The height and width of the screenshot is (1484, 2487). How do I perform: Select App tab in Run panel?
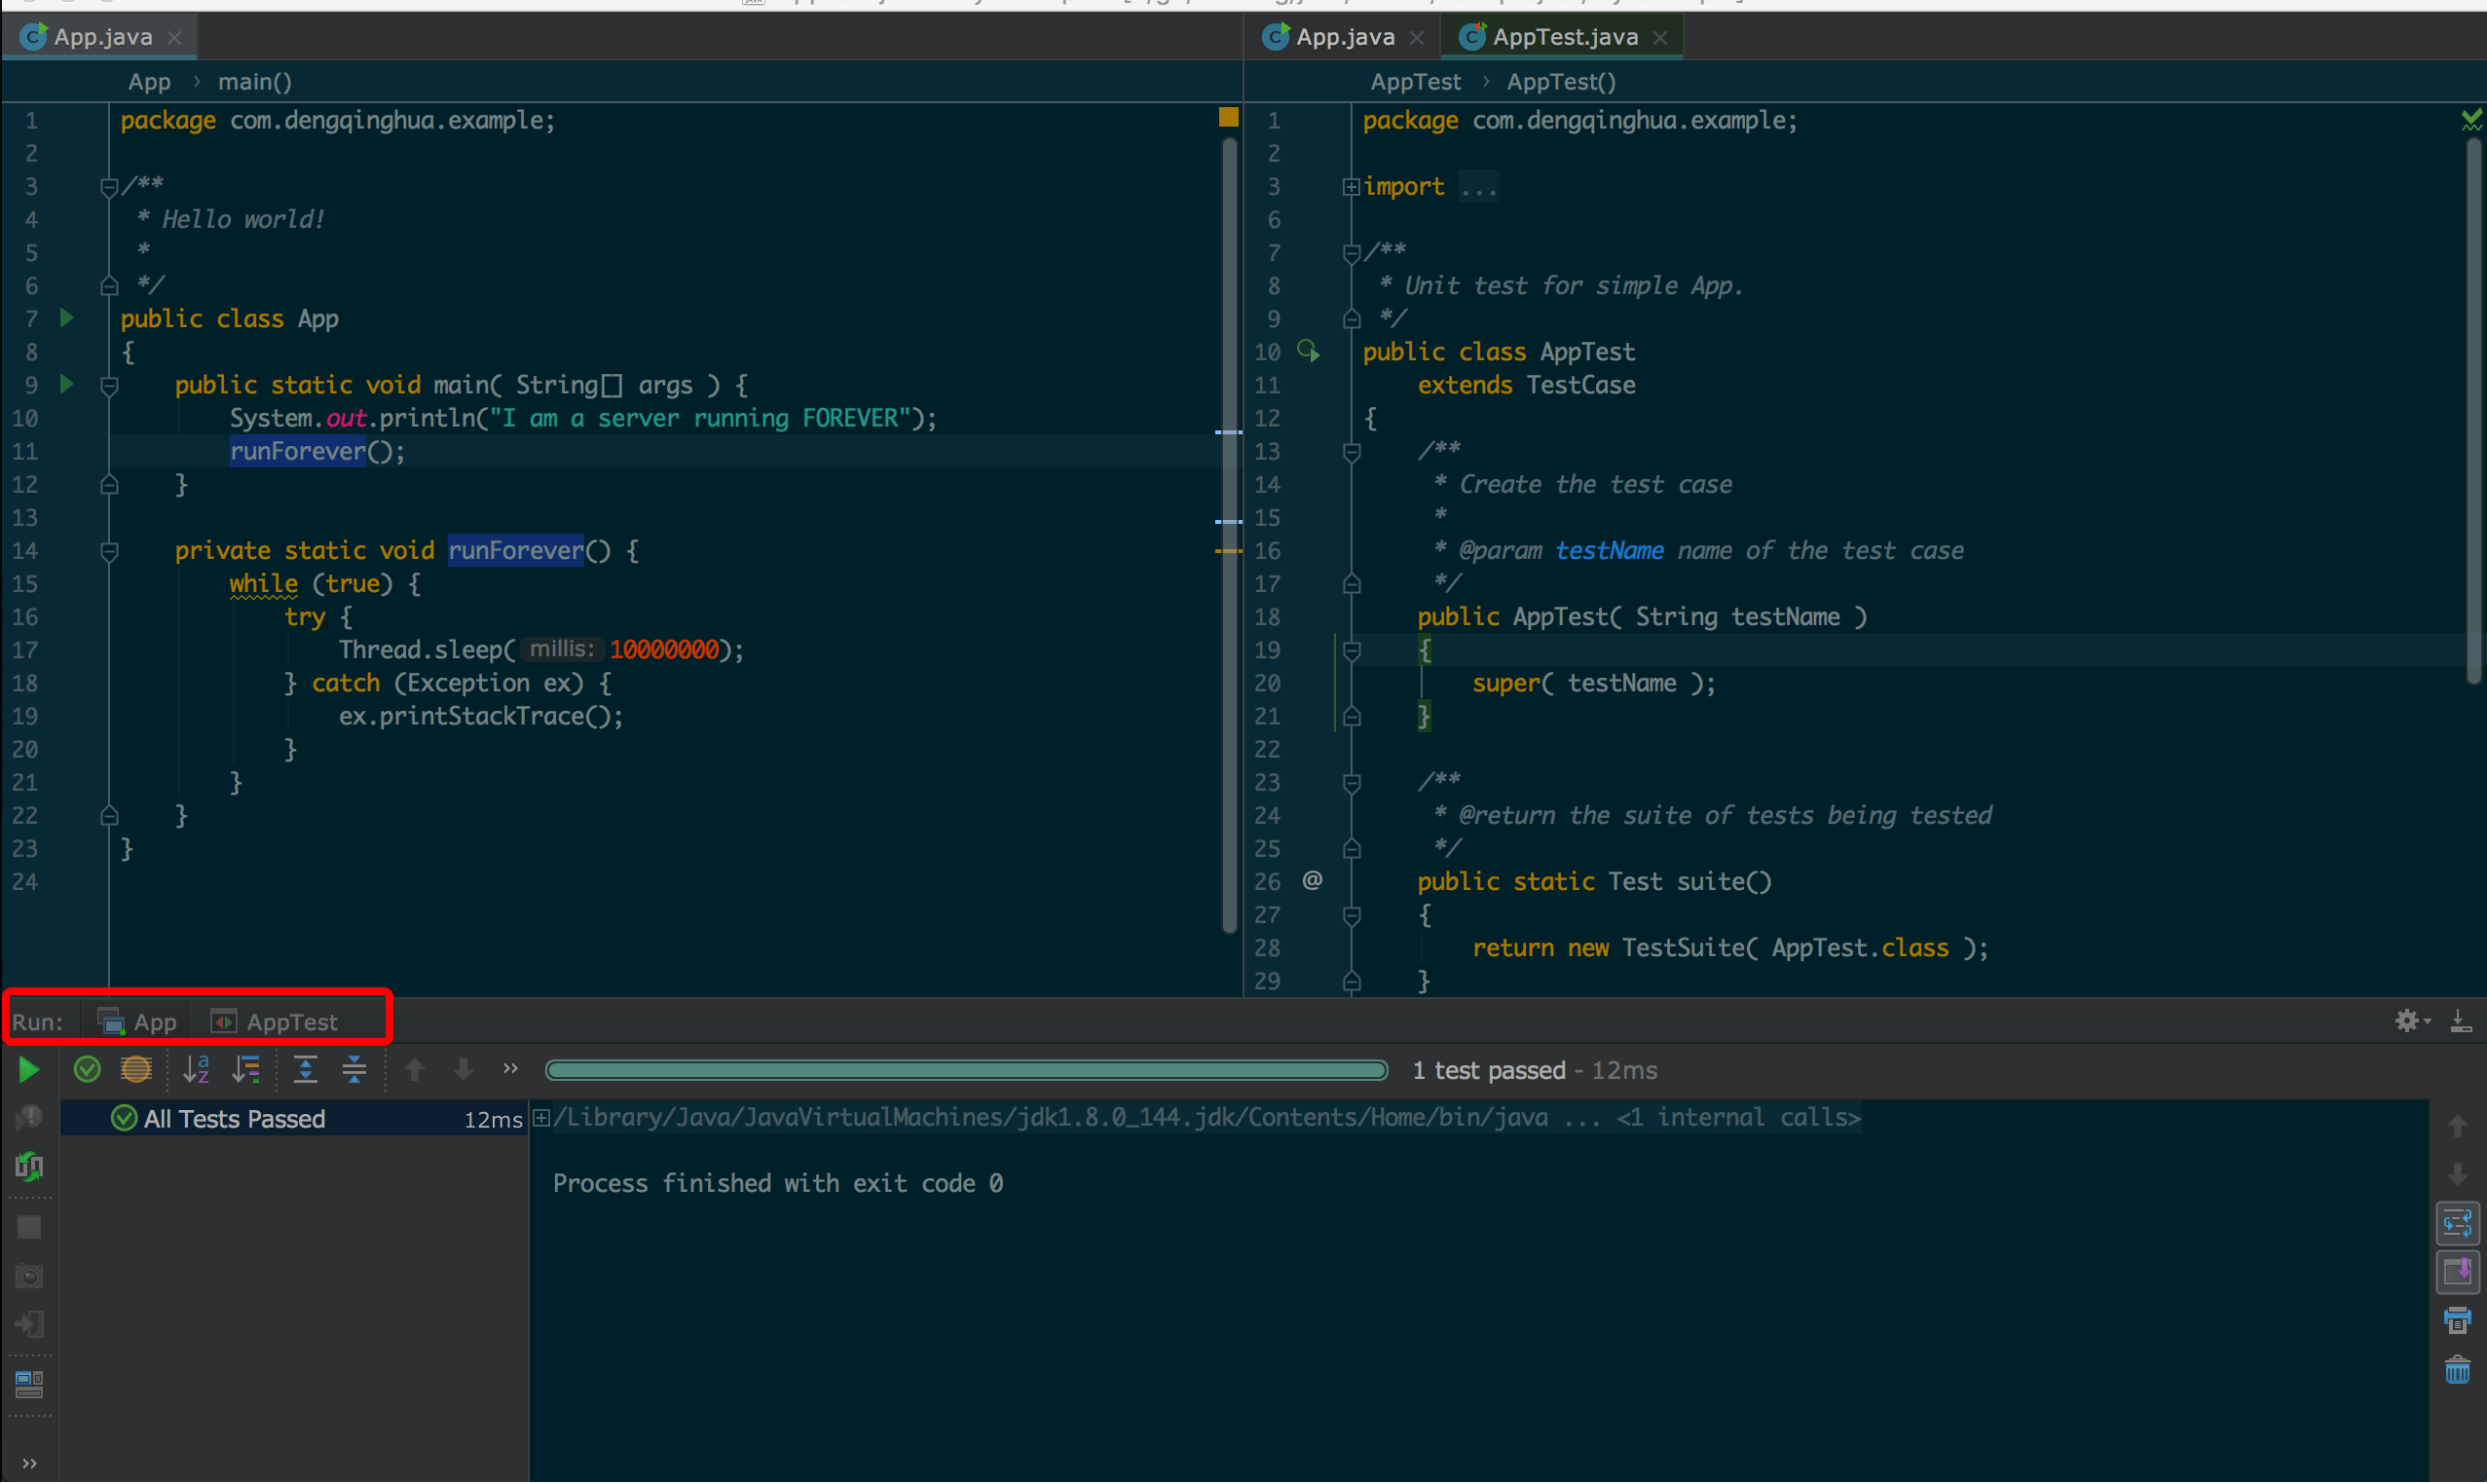140,1022
